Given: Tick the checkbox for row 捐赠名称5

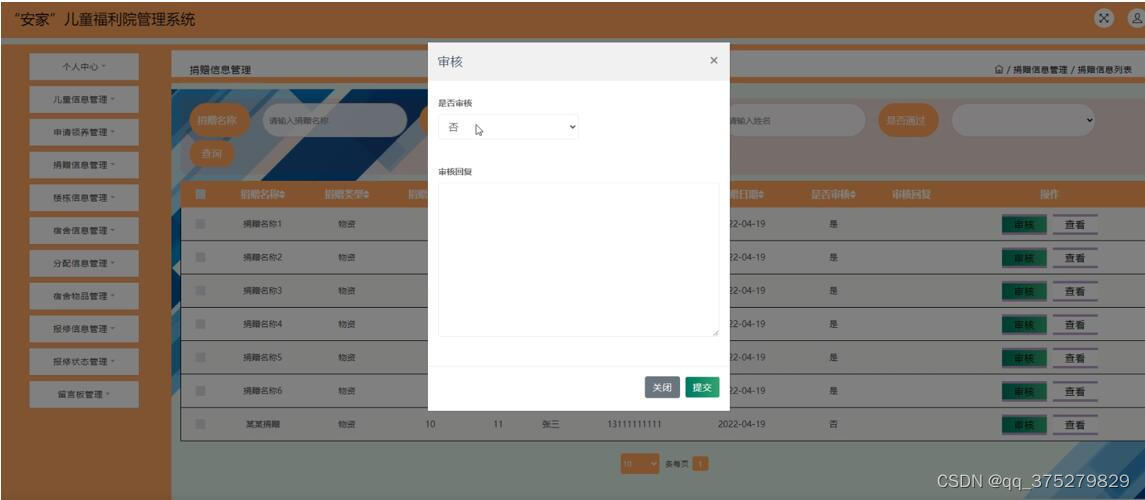Looking at the screenshot, I should [x=201, y=357].
